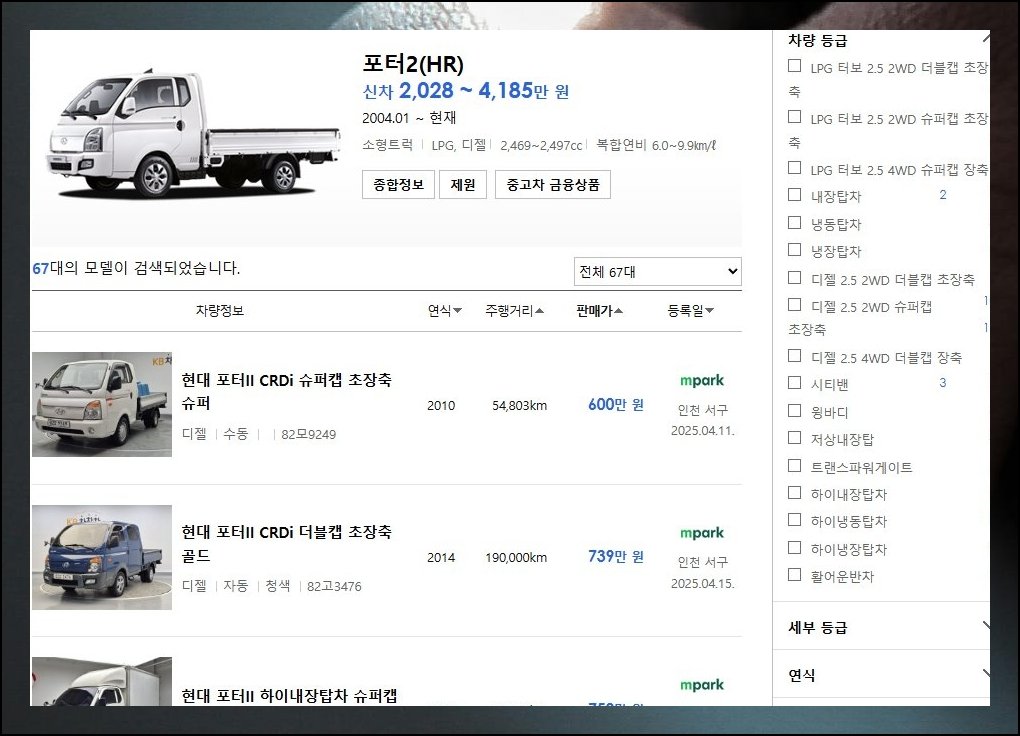Viewport: 1020px width, 736px height.
Task: Click the 차량정보 column header
Action: pyautogui.click(x=220, y=311)
